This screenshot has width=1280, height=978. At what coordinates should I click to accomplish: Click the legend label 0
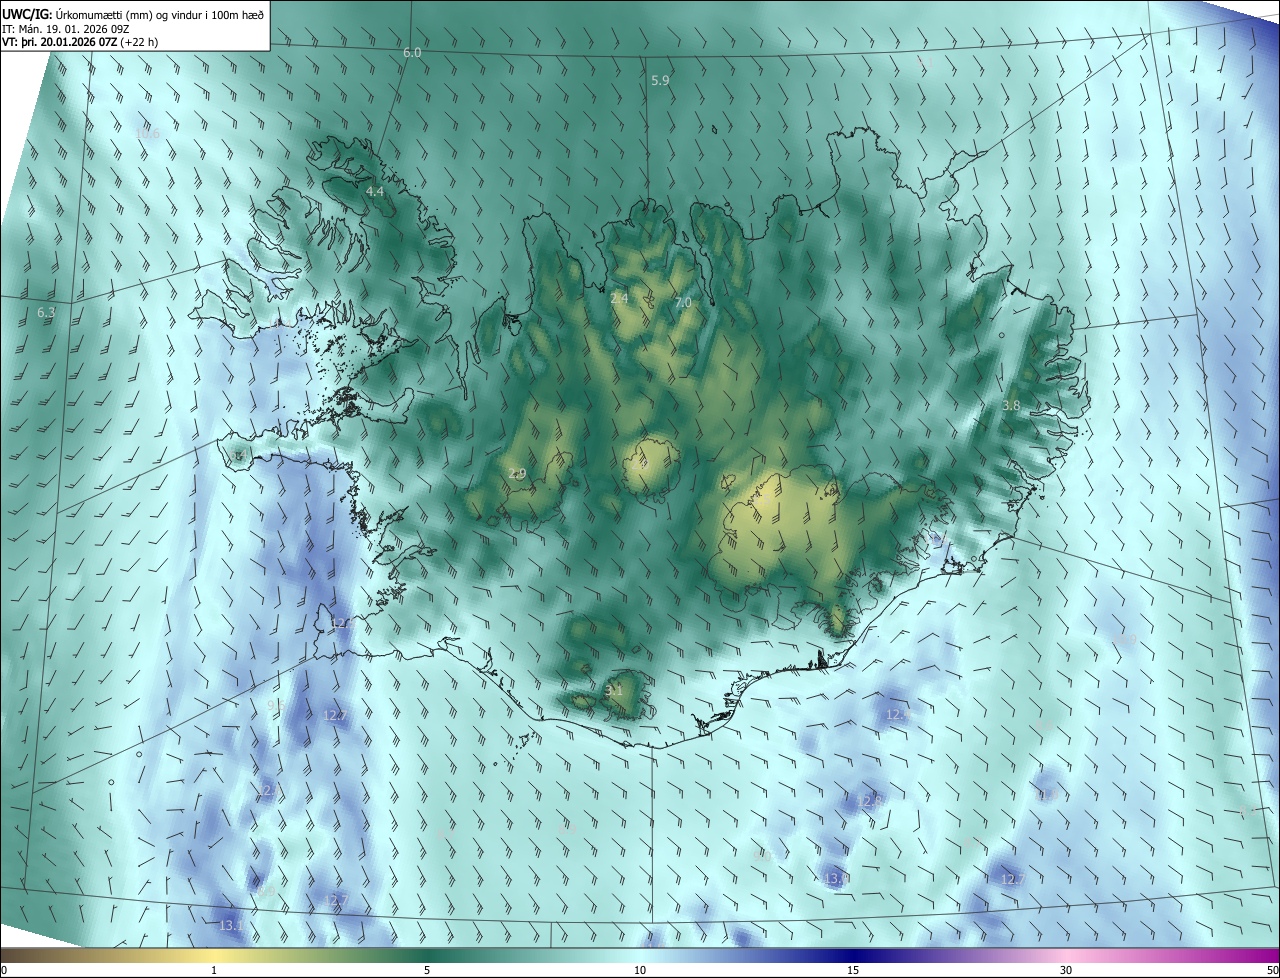[4, 970]
